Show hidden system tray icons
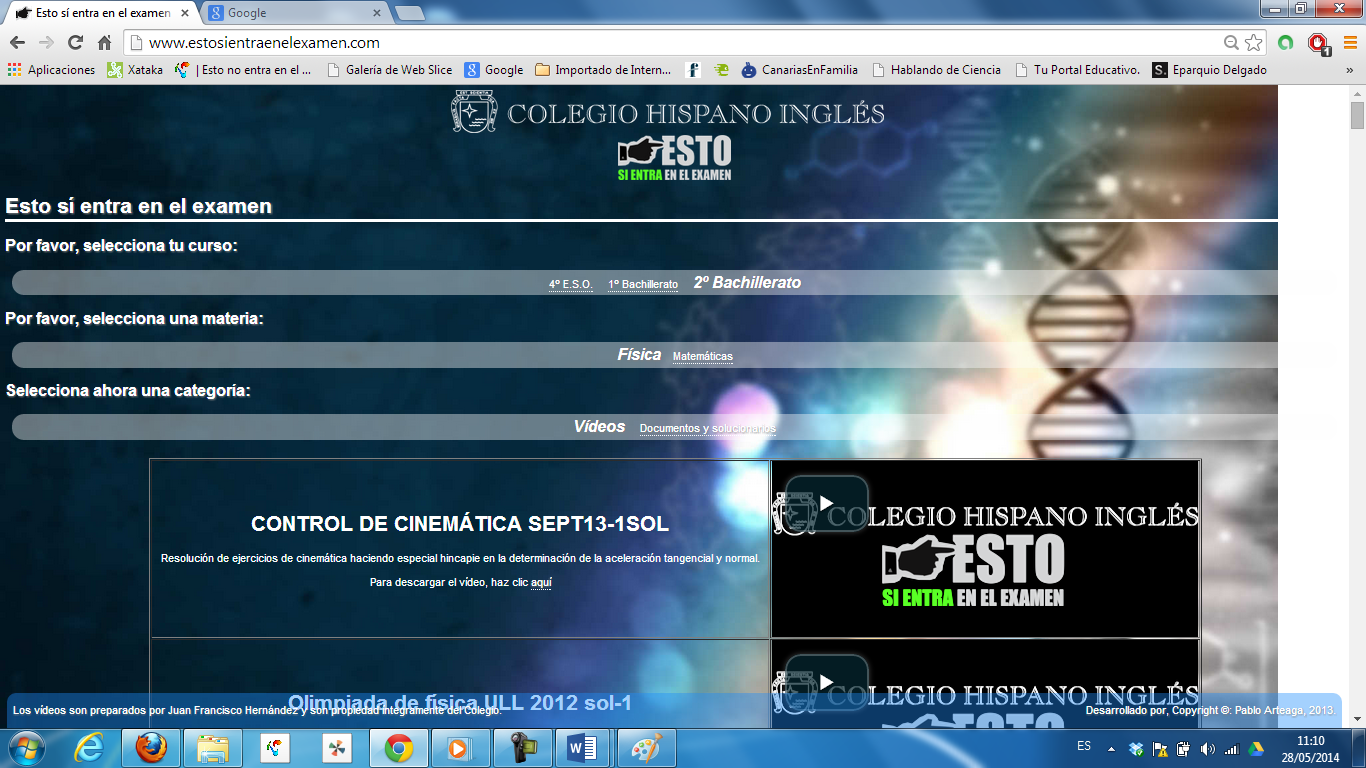 (x=1111, y=748)
